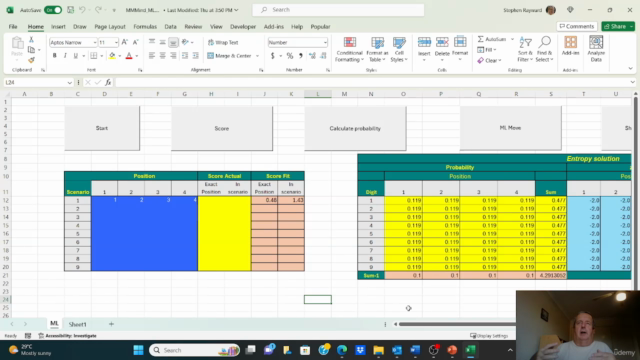Center text horizontally
Image resolution: width=640 pixels, height=360 pixels.
pyautogui.click(x=162, y=56)
